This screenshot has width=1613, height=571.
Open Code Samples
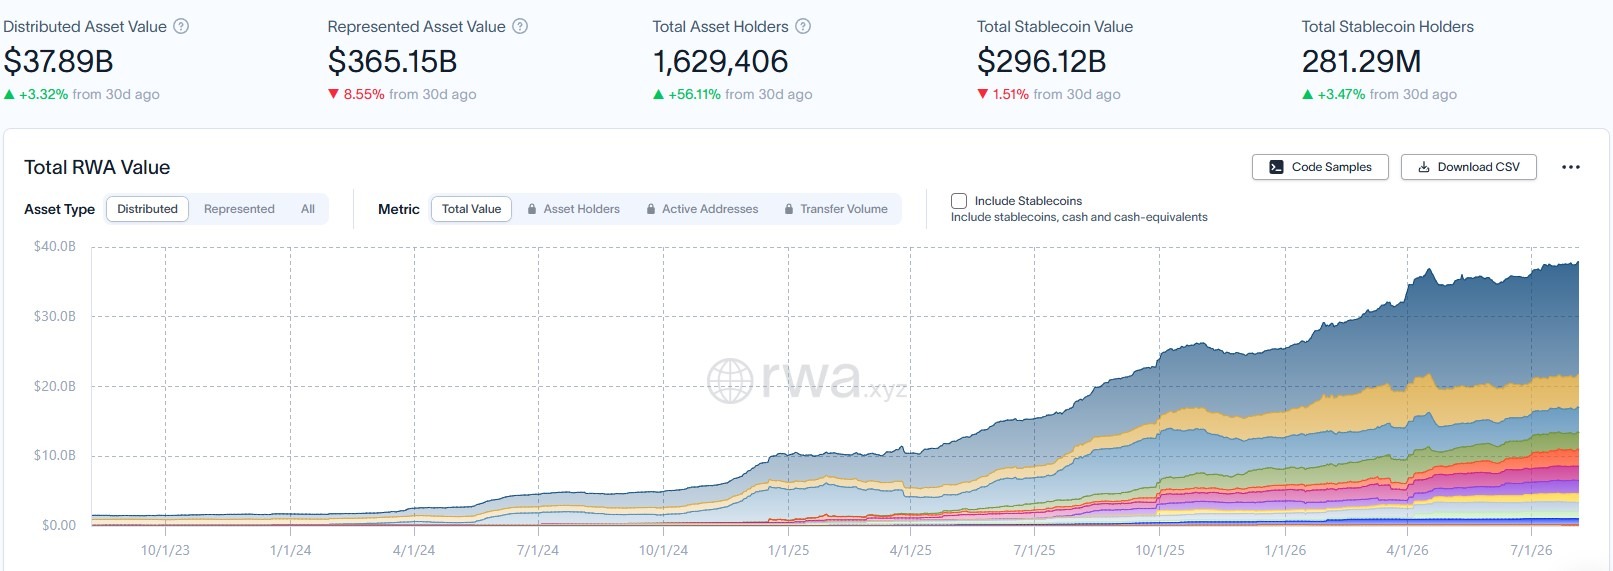point(1320,167)
